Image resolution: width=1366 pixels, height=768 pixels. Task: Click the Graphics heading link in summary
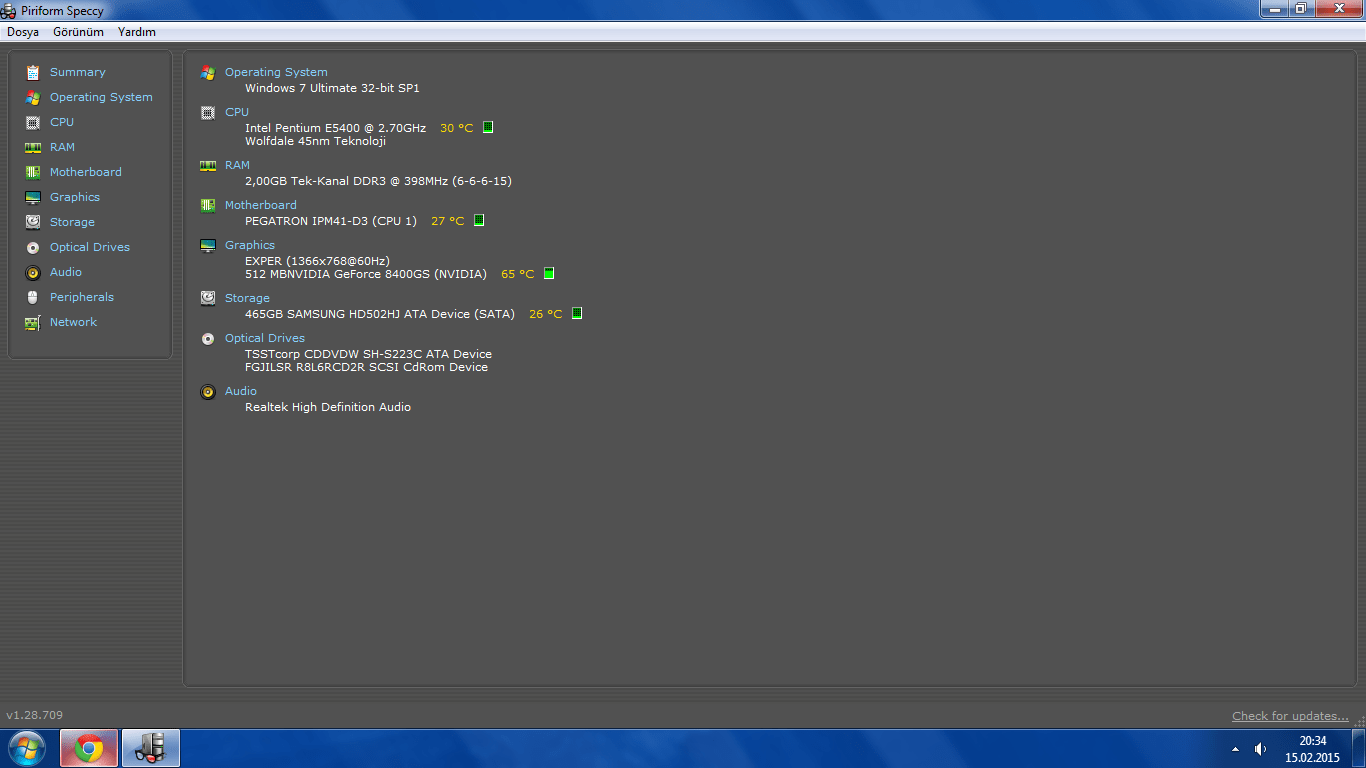250,245
